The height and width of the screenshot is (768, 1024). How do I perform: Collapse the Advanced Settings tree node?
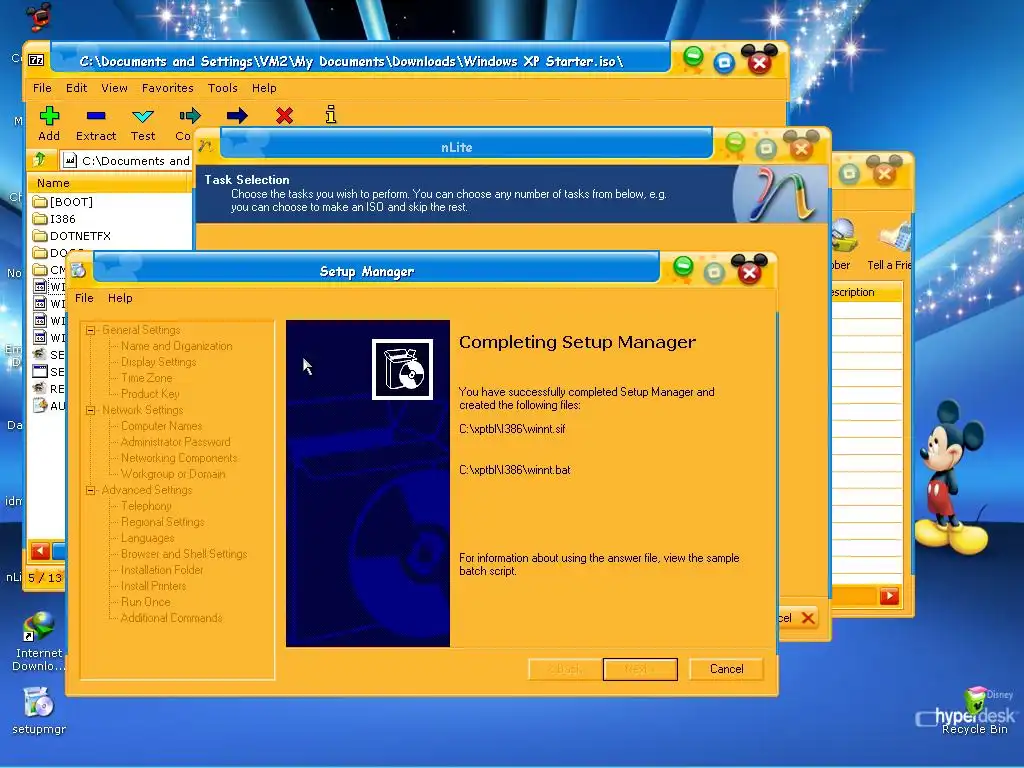point(91,490)
